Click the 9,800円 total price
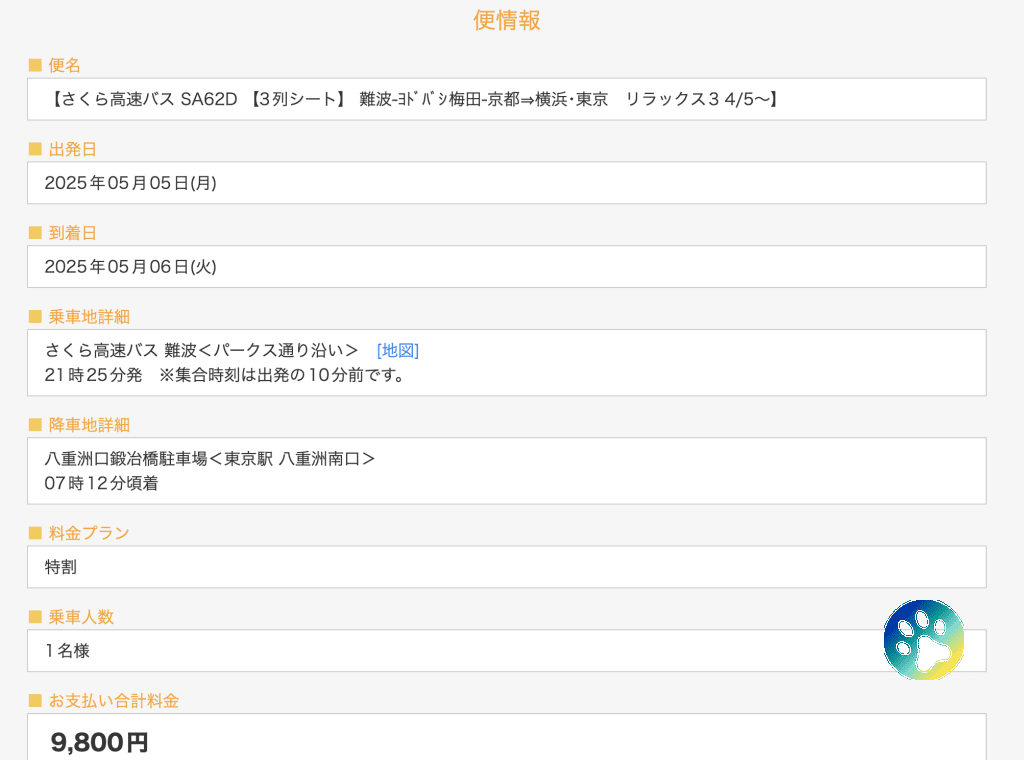The height and width of the screenshot is (760, 1024). click(99, 742)
